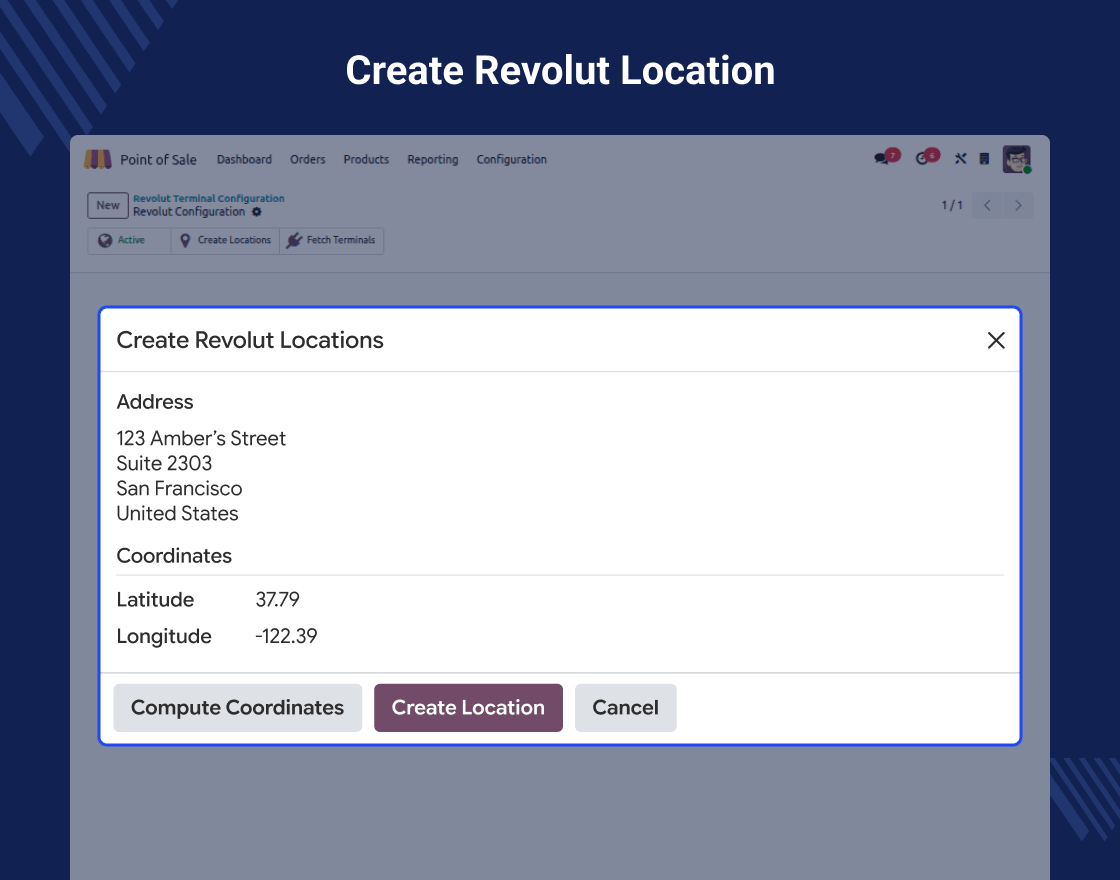Open the user avatar menu
This screenshot has height=880, width=1120.
pos(1016,159)
